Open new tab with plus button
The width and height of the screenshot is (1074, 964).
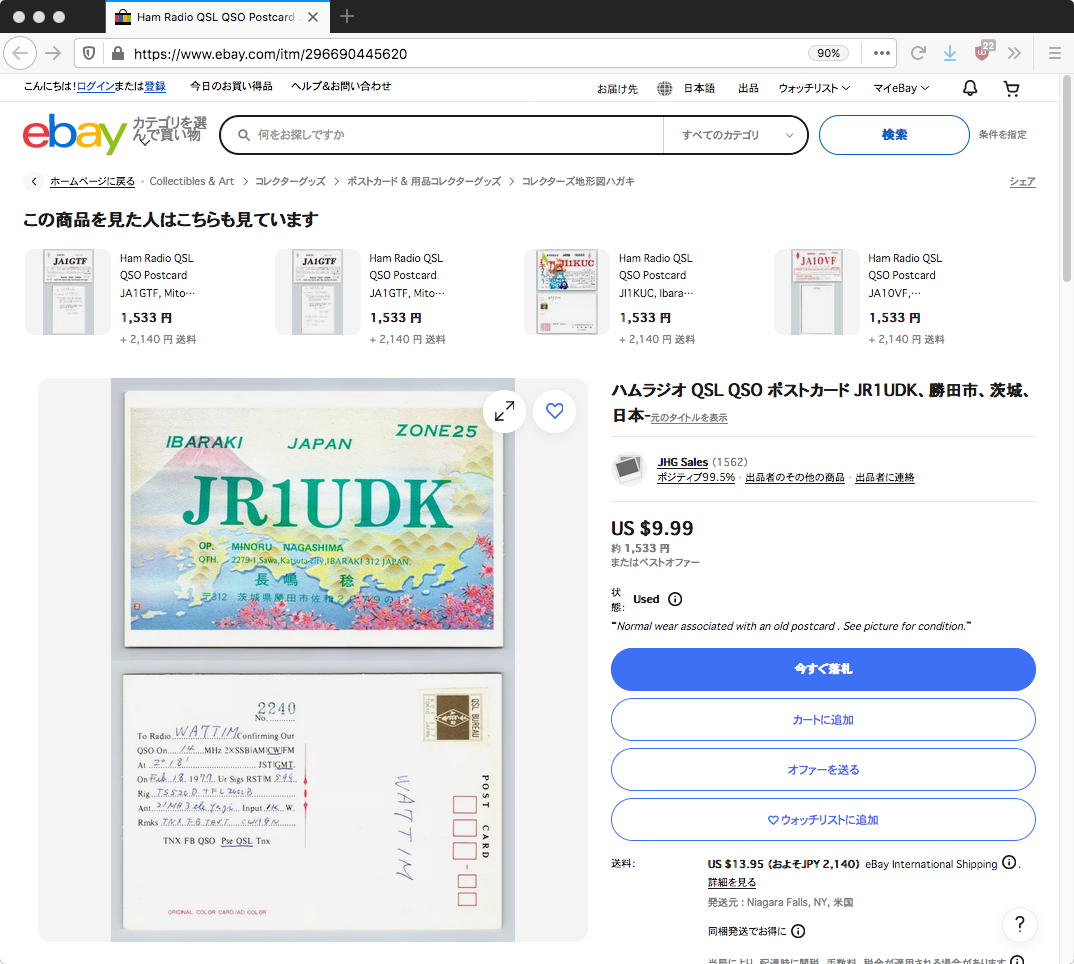point(347,16)
